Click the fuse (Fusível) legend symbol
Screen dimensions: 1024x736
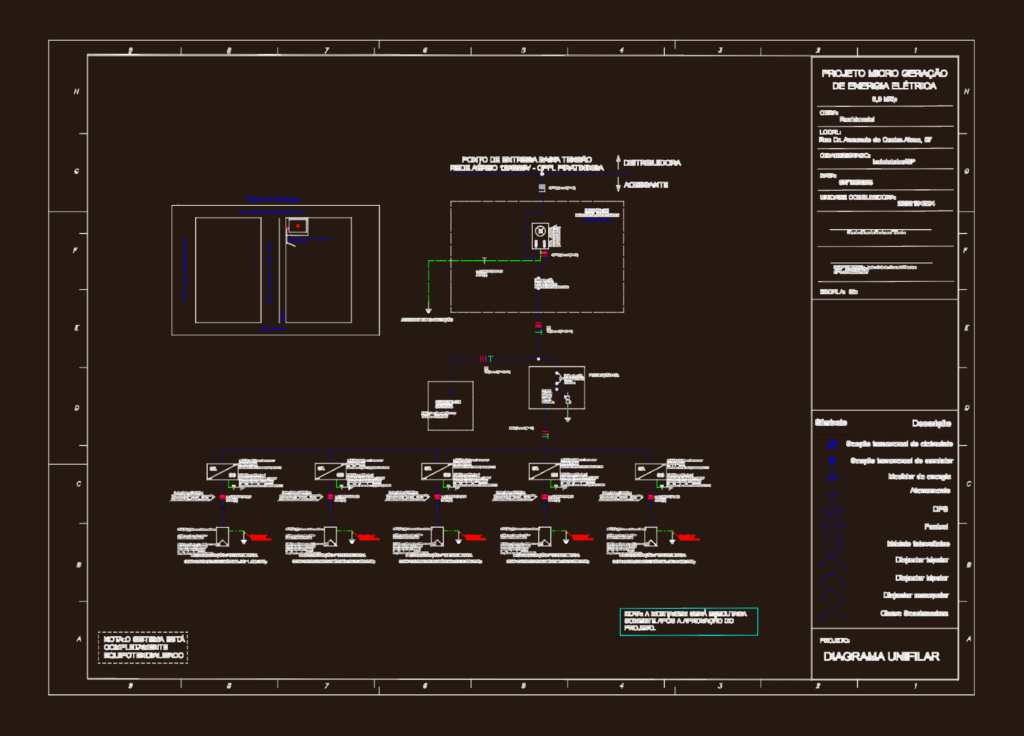point(833,527)
